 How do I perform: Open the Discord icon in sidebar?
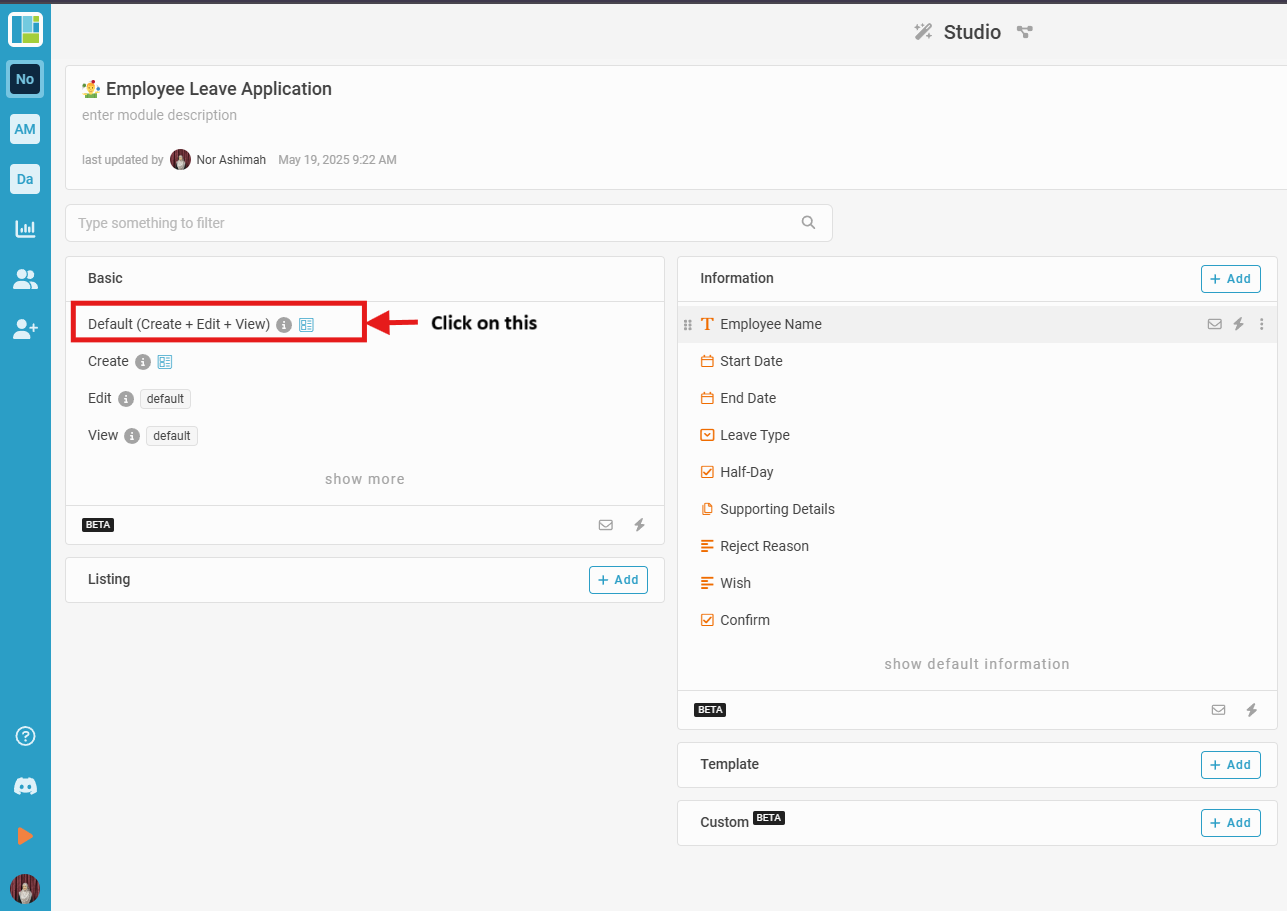click(26, 786)
